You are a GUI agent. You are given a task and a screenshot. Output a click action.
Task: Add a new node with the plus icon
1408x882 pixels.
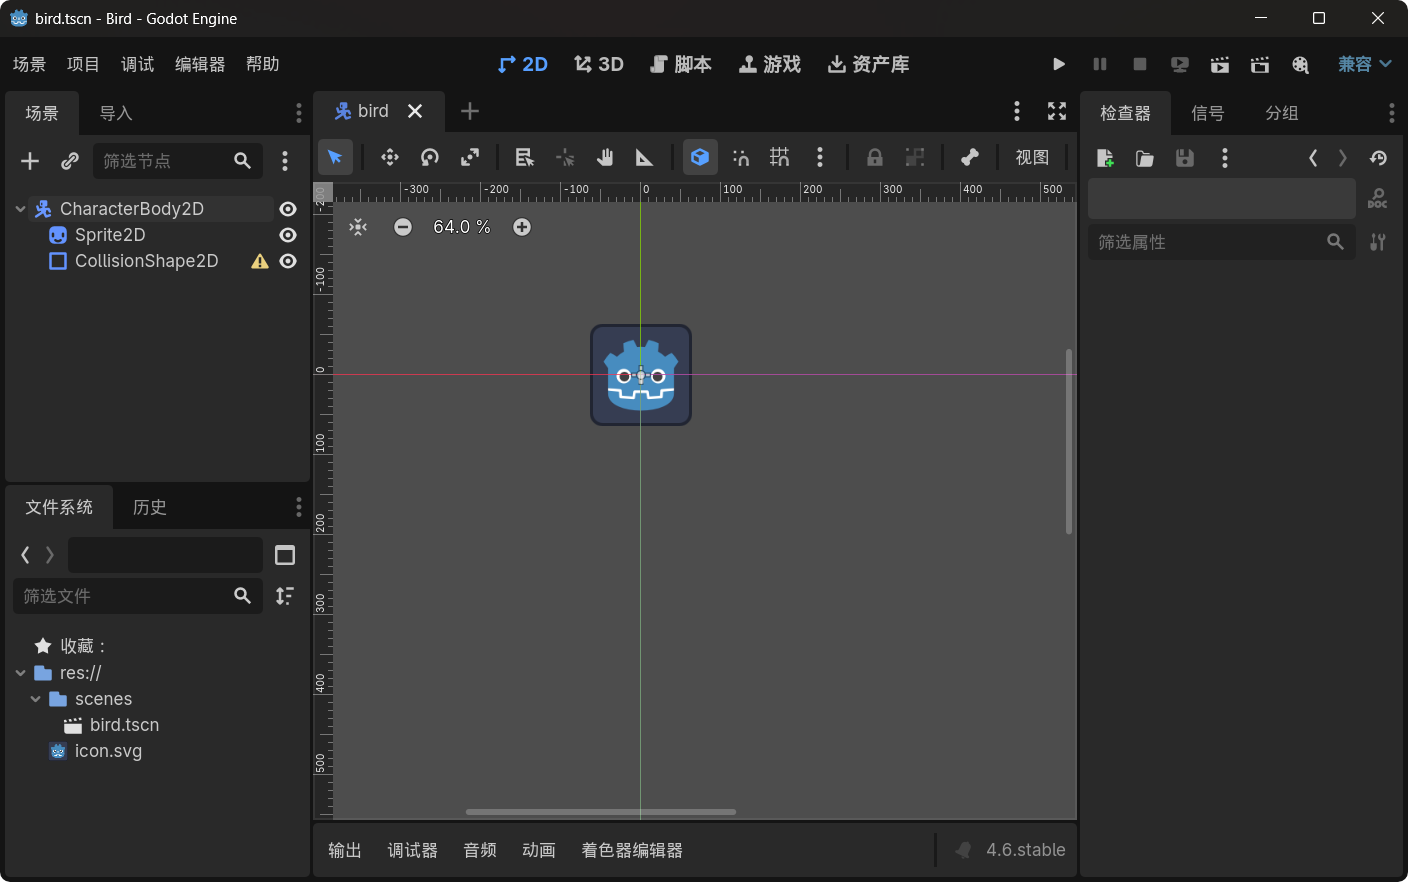(x=30, y=161)
